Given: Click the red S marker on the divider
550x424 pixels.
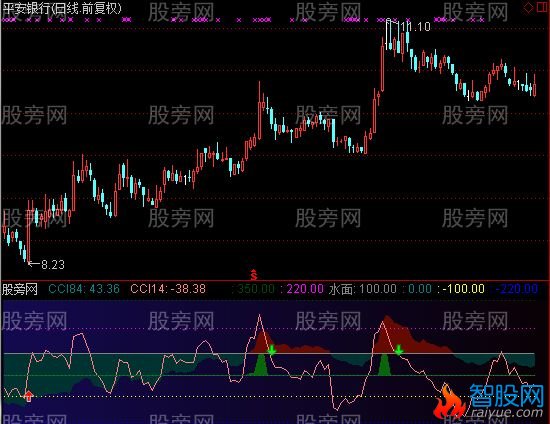Looking at the screenshot, I should (x=254, y=275).
